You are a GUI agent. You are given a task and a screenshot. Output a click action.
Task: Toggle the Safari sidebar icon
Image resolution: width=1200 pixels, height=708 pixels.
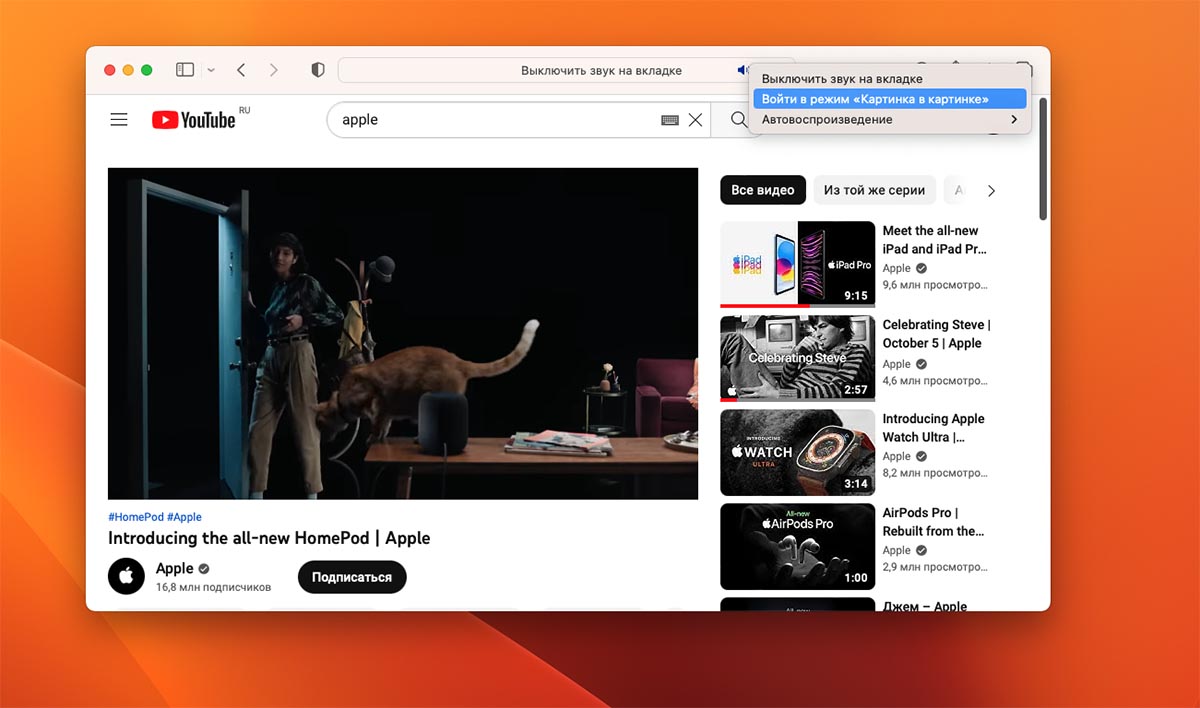[x=185, y=70]
